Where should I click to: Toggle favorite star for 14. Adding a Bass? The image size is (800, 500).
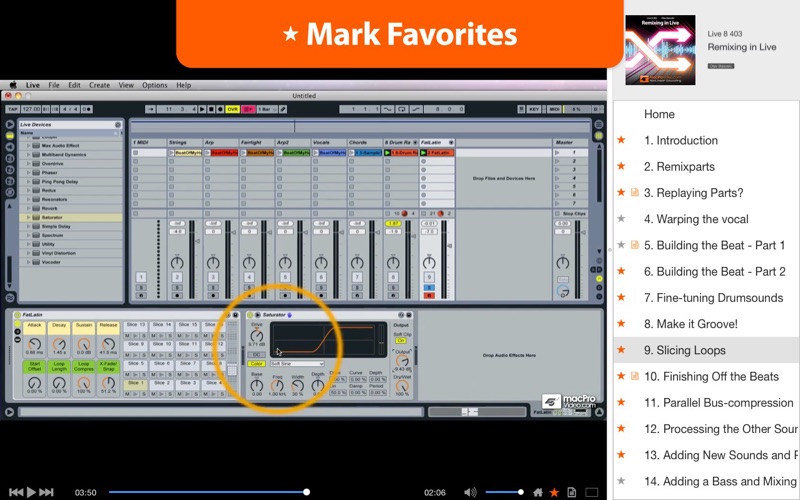621,481
